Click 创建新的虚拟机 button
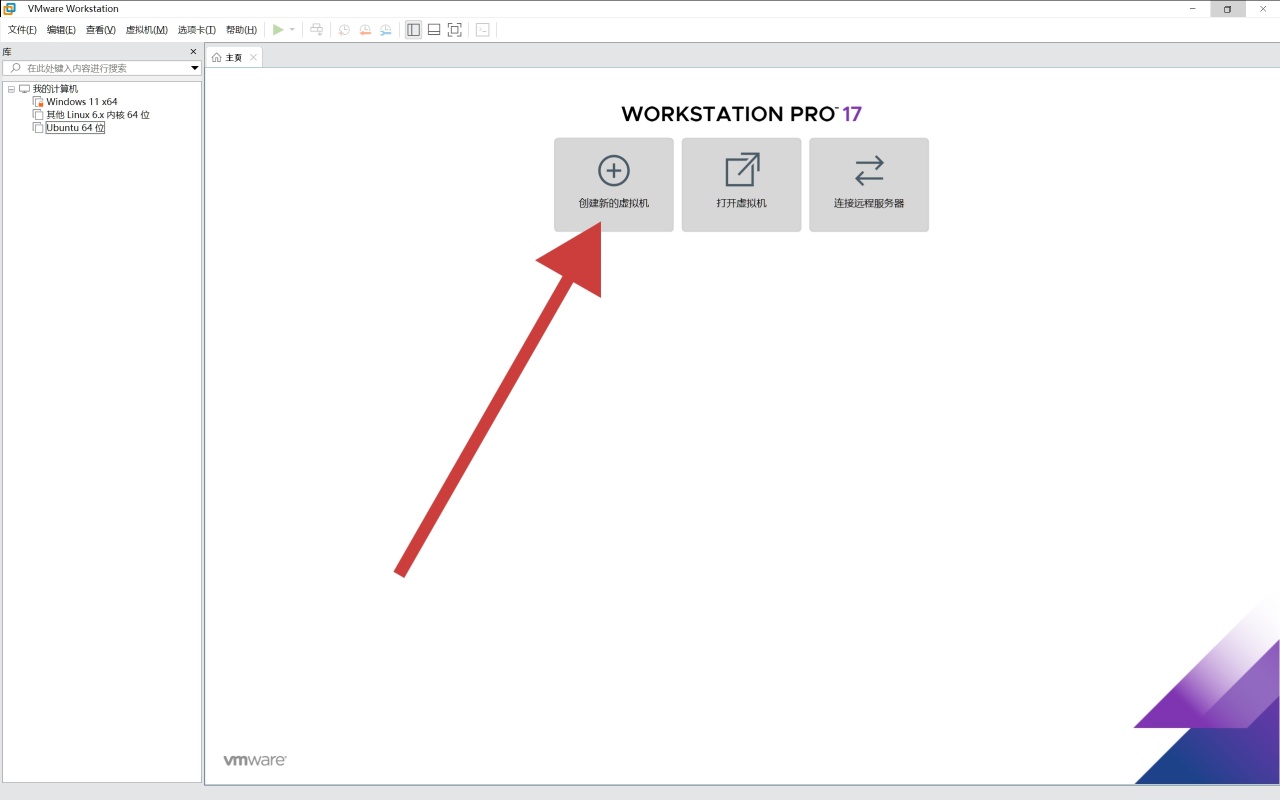This screenshot has width=1280, height=800. click(614, 185)
